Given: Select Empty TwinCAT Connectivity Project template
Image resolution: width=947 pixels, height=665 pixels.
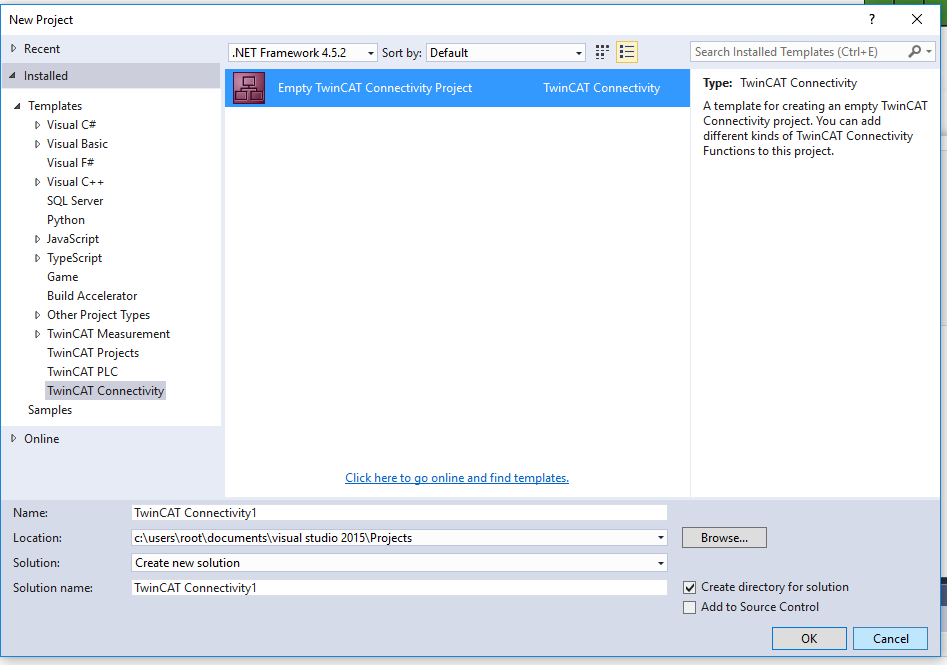Looking at the screenshot, I should click(x=457, y=88).
